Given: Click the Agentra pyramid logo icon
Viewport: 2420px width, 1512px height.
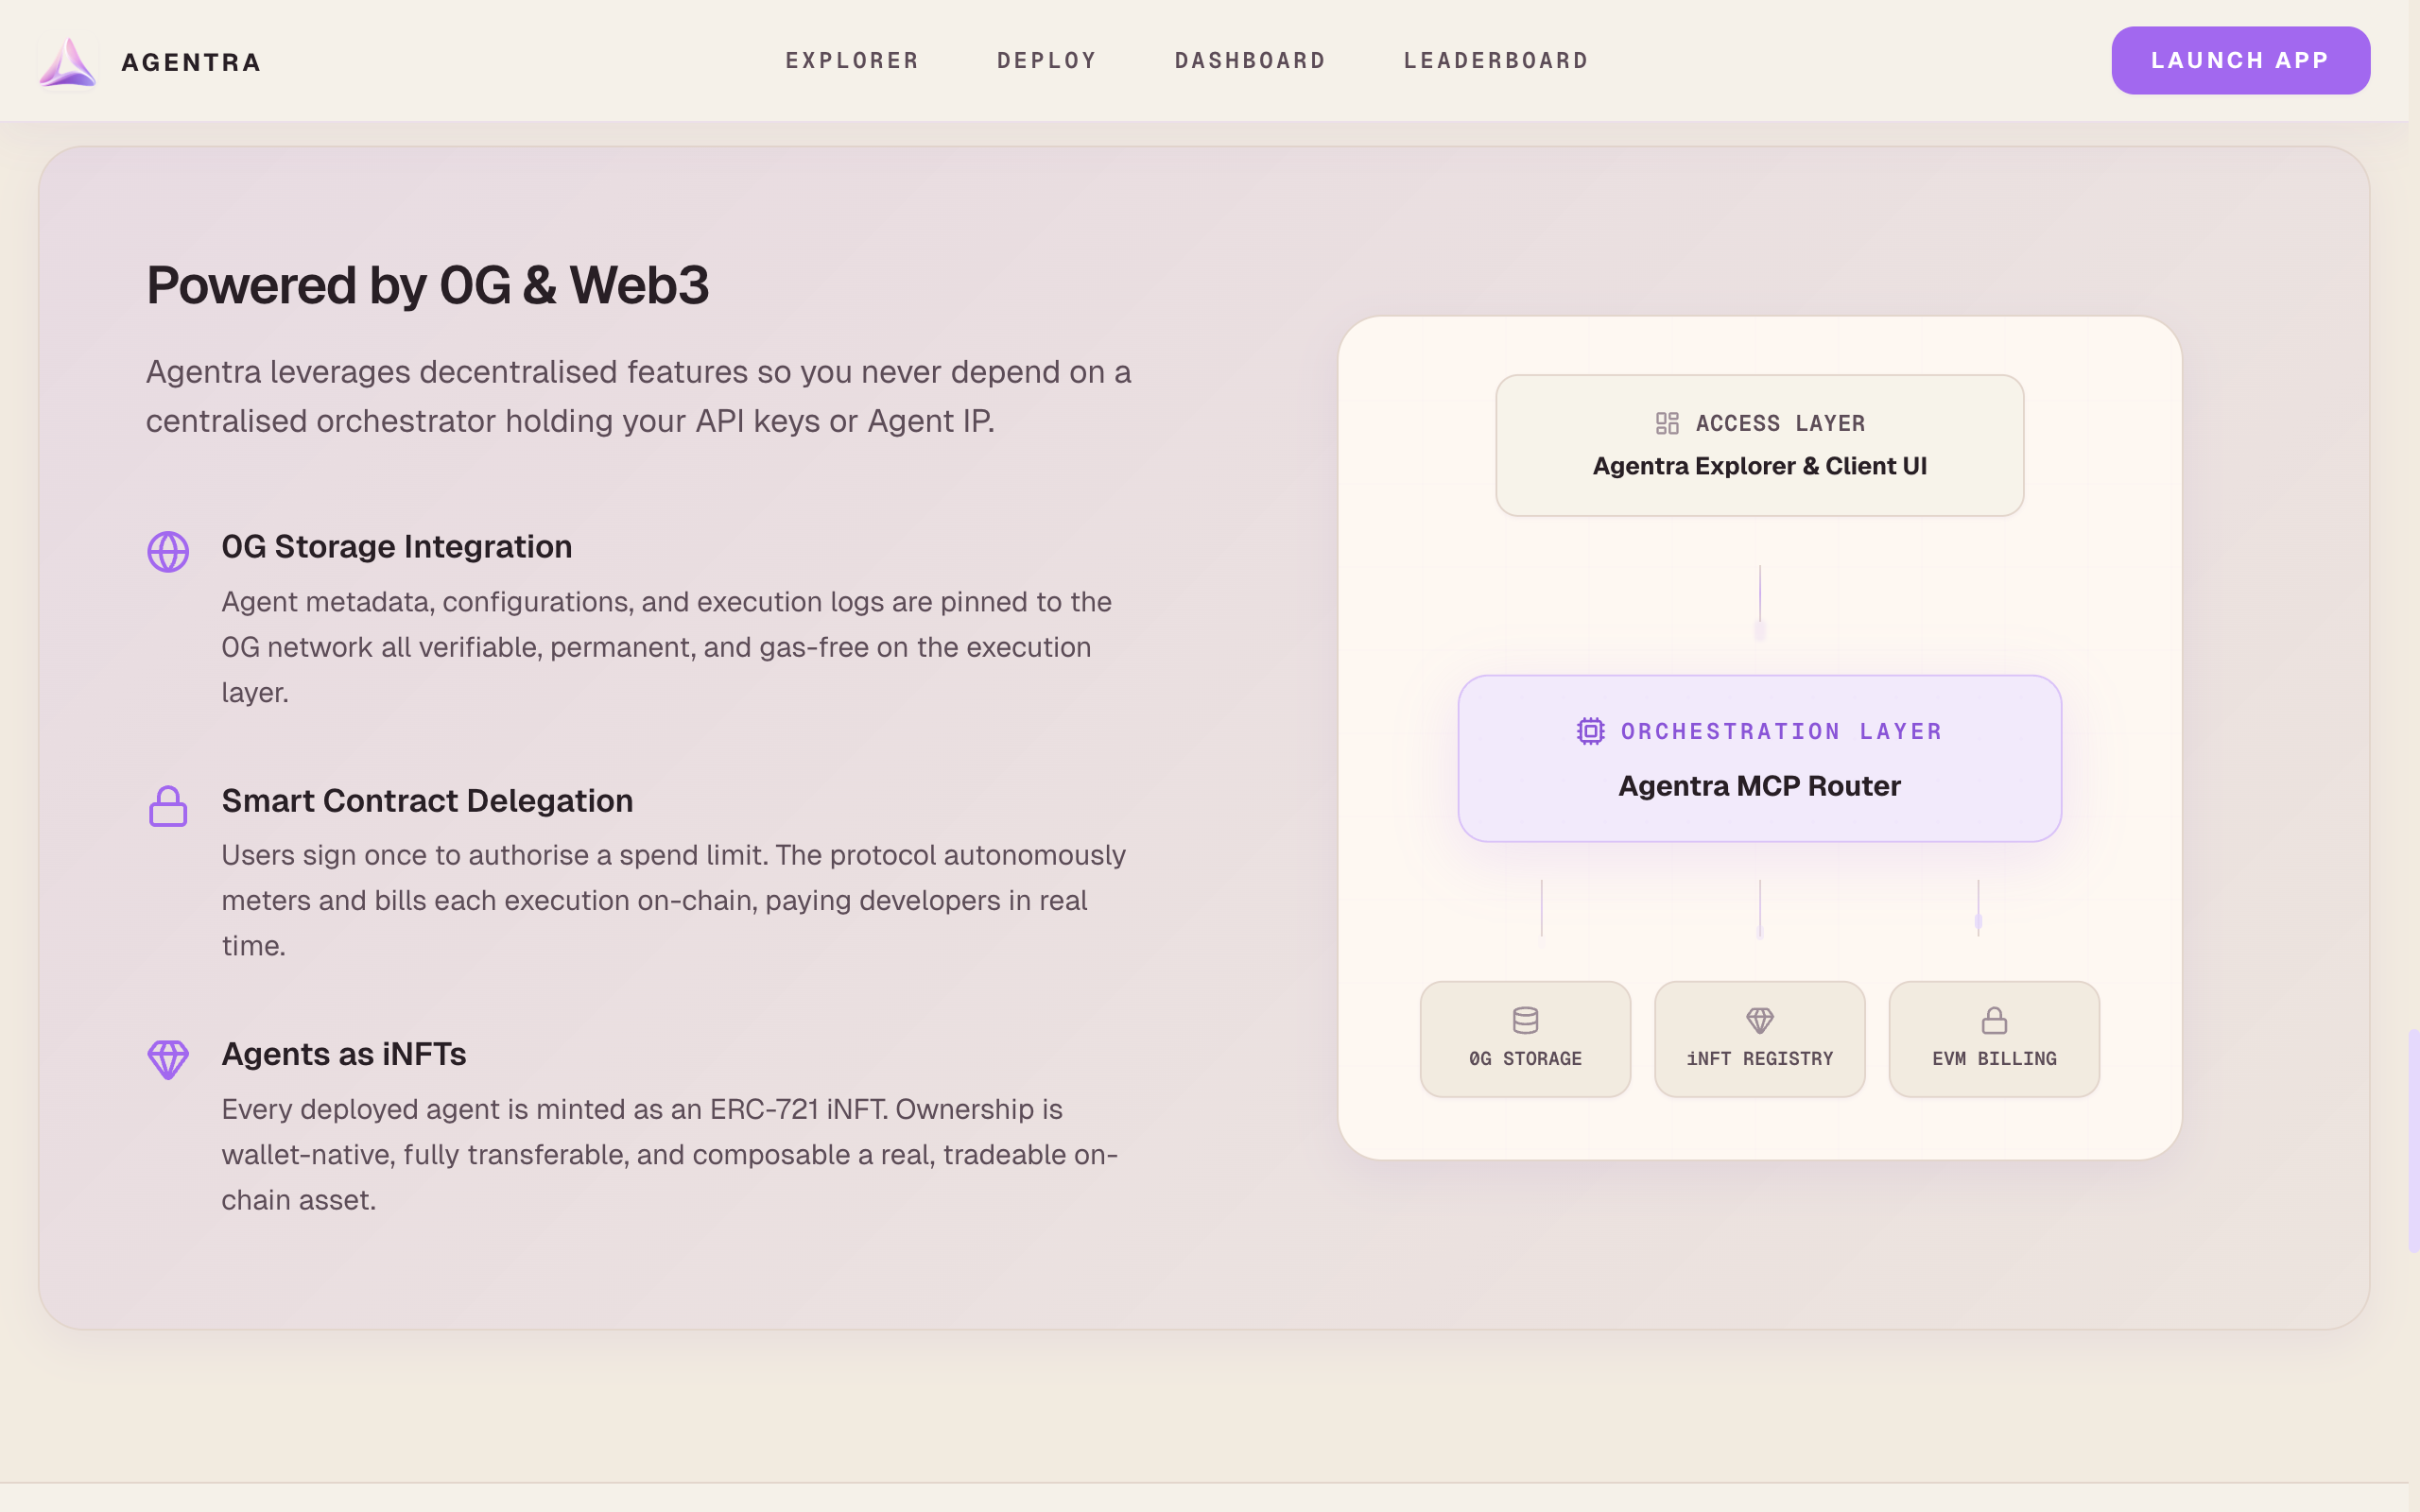Looking at the screenshot, I should coord(68,62).
